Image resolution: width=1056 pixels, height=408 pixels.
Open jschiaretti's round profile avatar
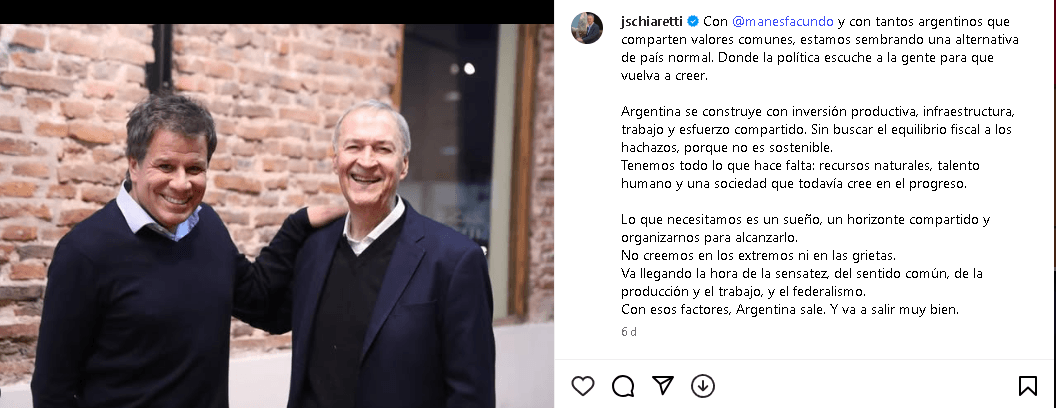click(587, 28)
